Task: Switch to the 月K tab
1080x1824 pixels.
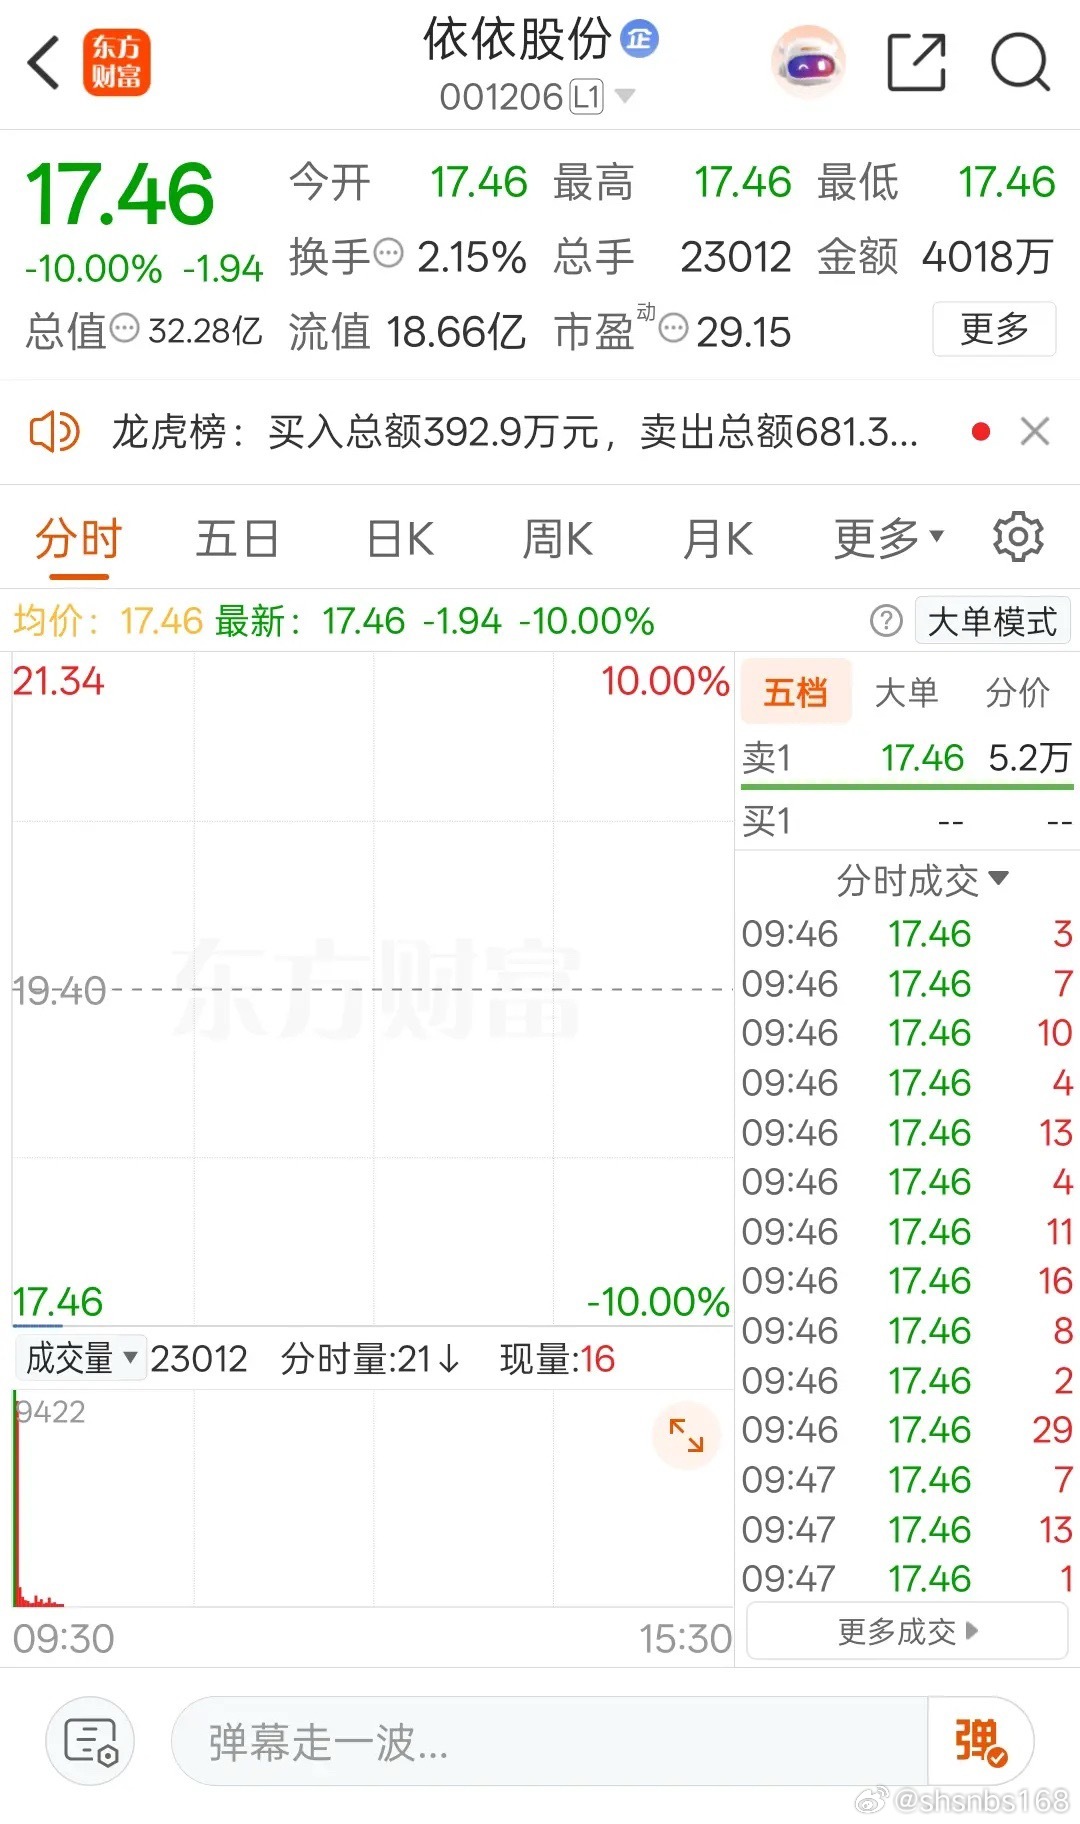Action: [717, 539]
